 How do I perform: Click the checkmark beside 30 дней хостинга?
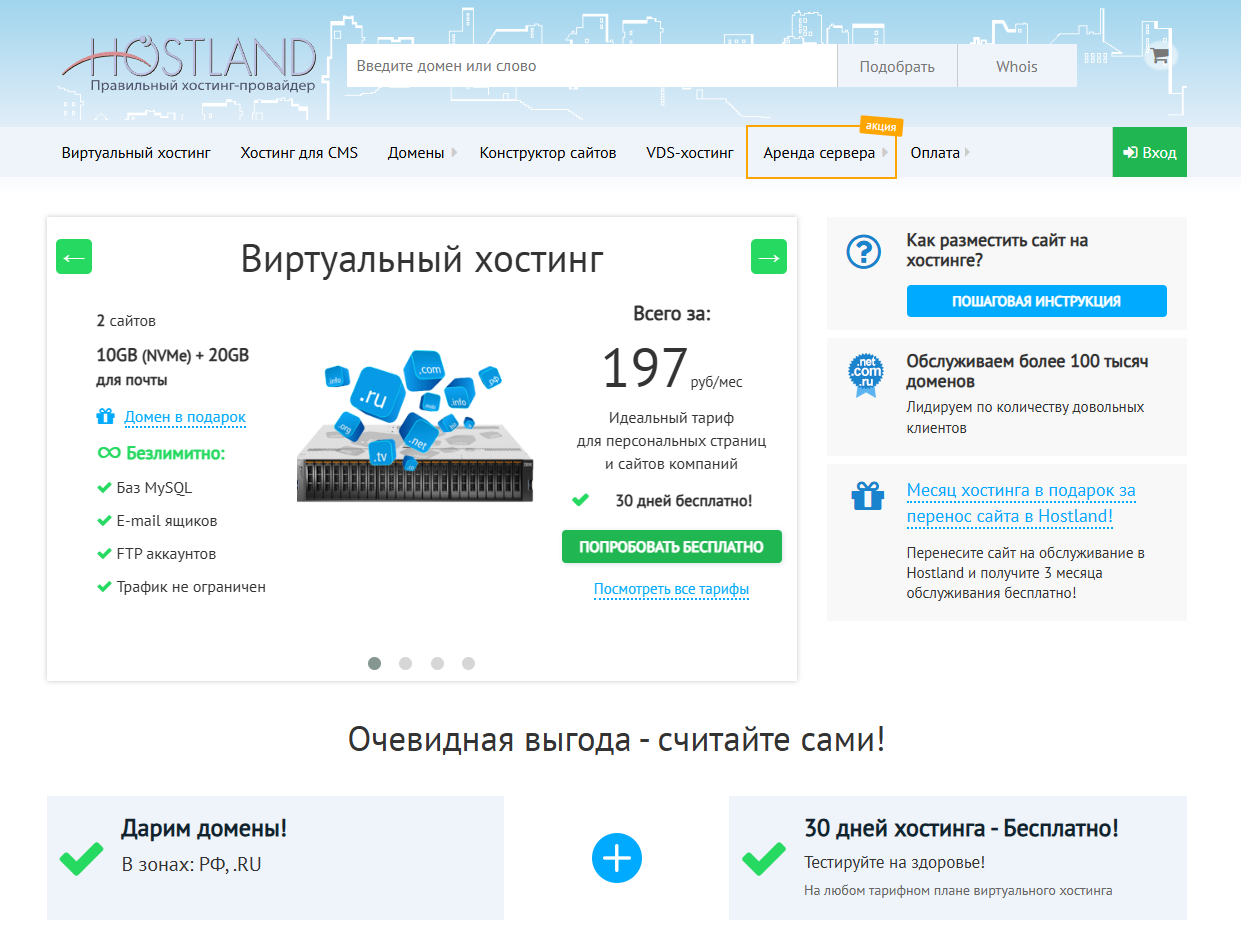click(x=764, y=858)
